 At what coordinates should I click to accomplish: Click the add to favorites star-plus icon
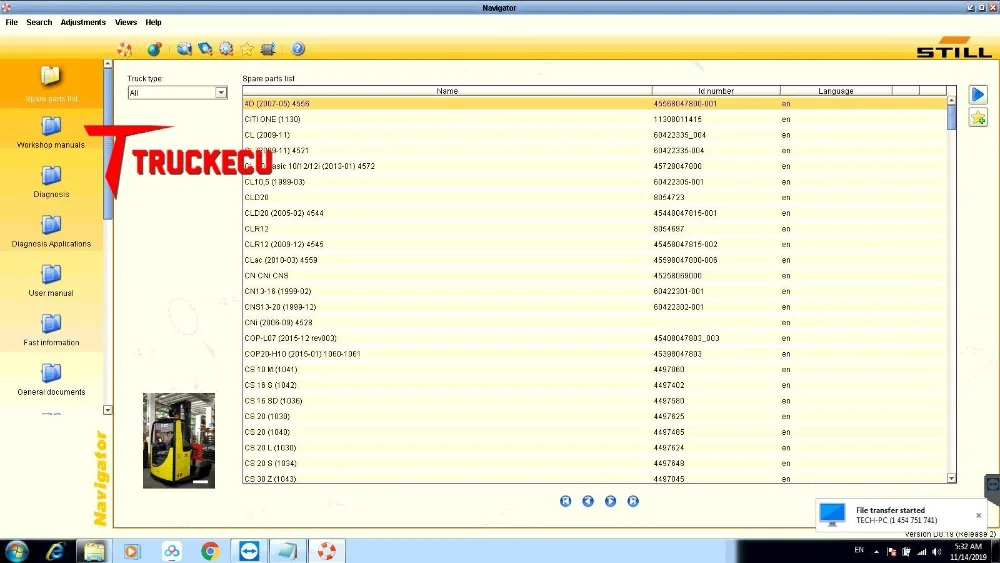coord(978,117)
